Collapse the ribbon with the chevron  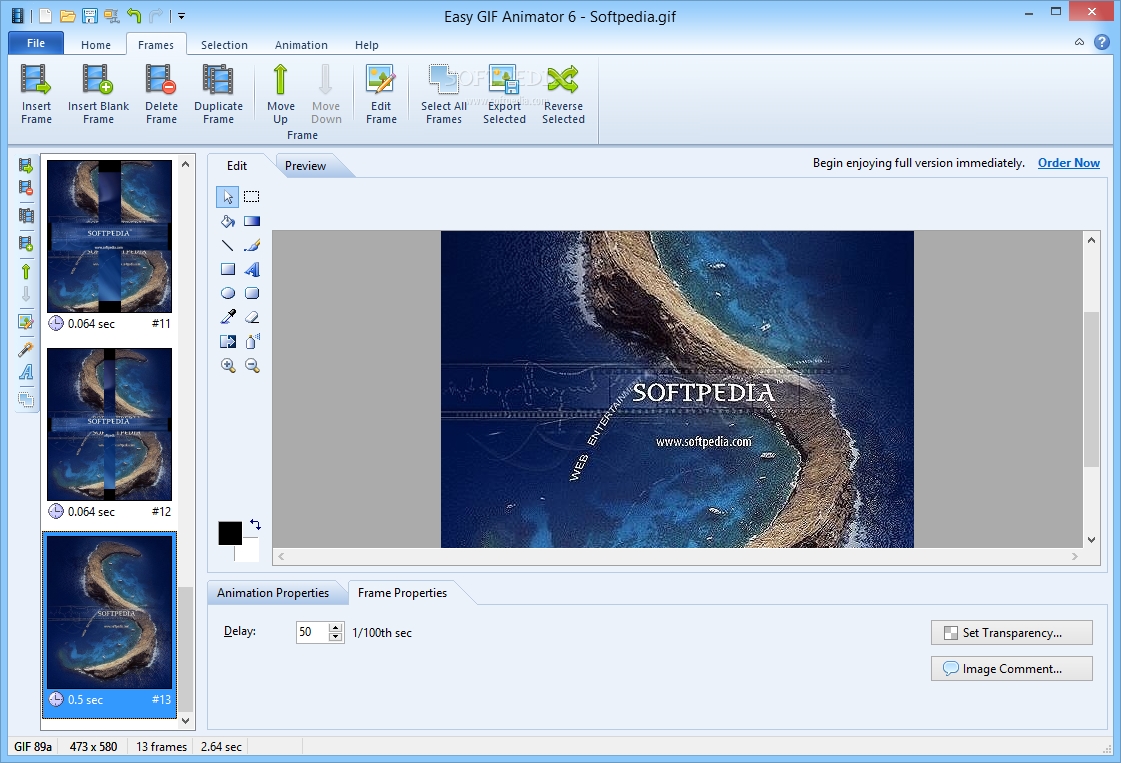pyautogui.click(x=1079, y=42)
